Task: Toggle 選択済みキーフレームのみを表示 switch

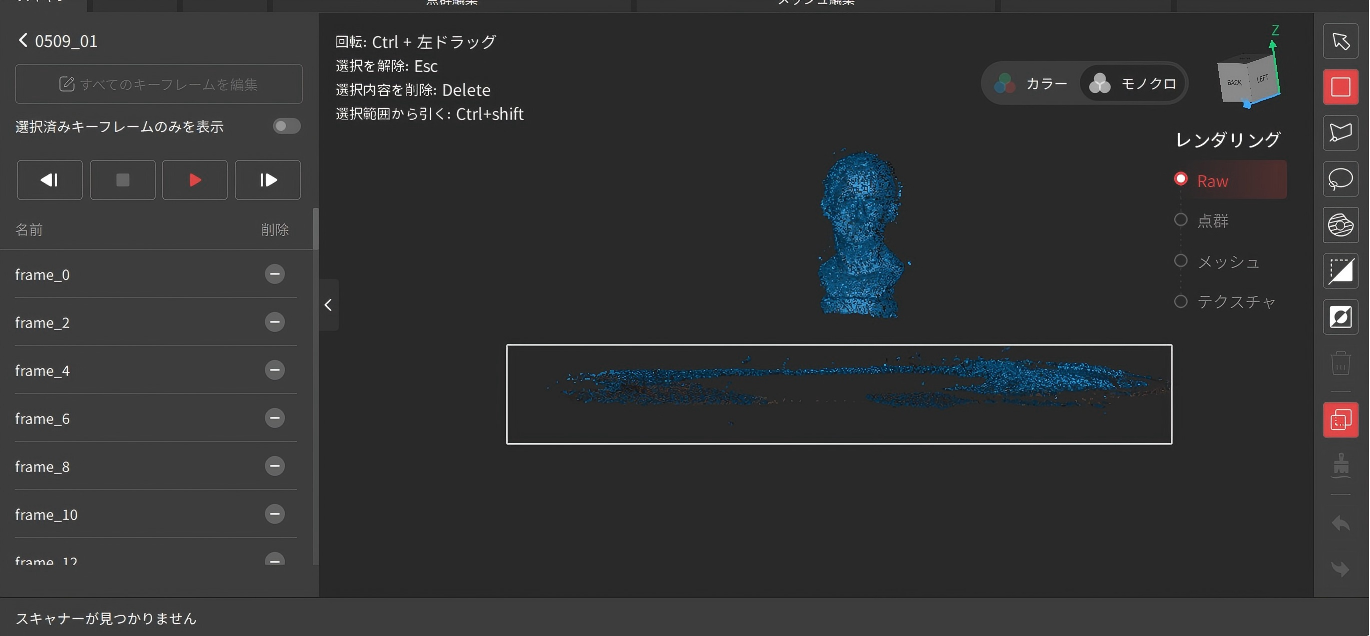Action: click(286, 126)
